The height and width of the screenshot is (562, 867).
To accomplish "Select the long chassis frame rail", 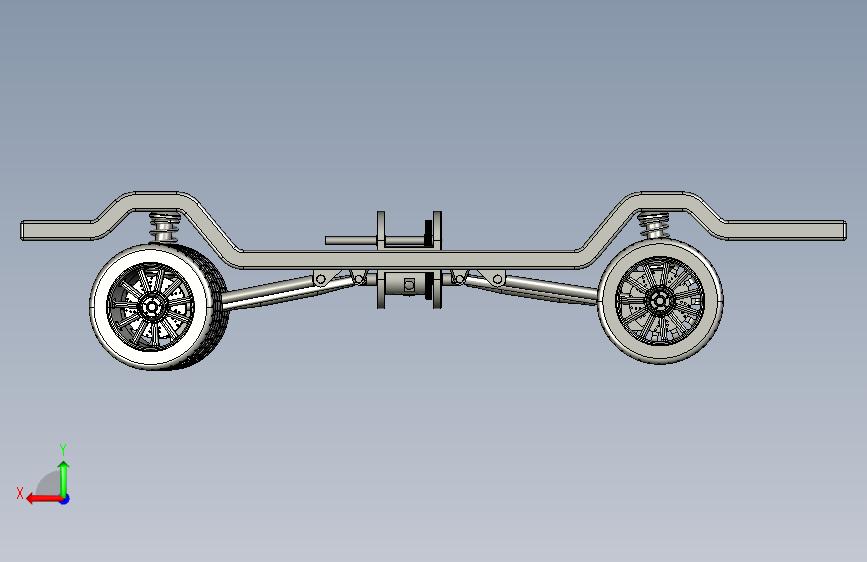I will click(x=433, y=259).
